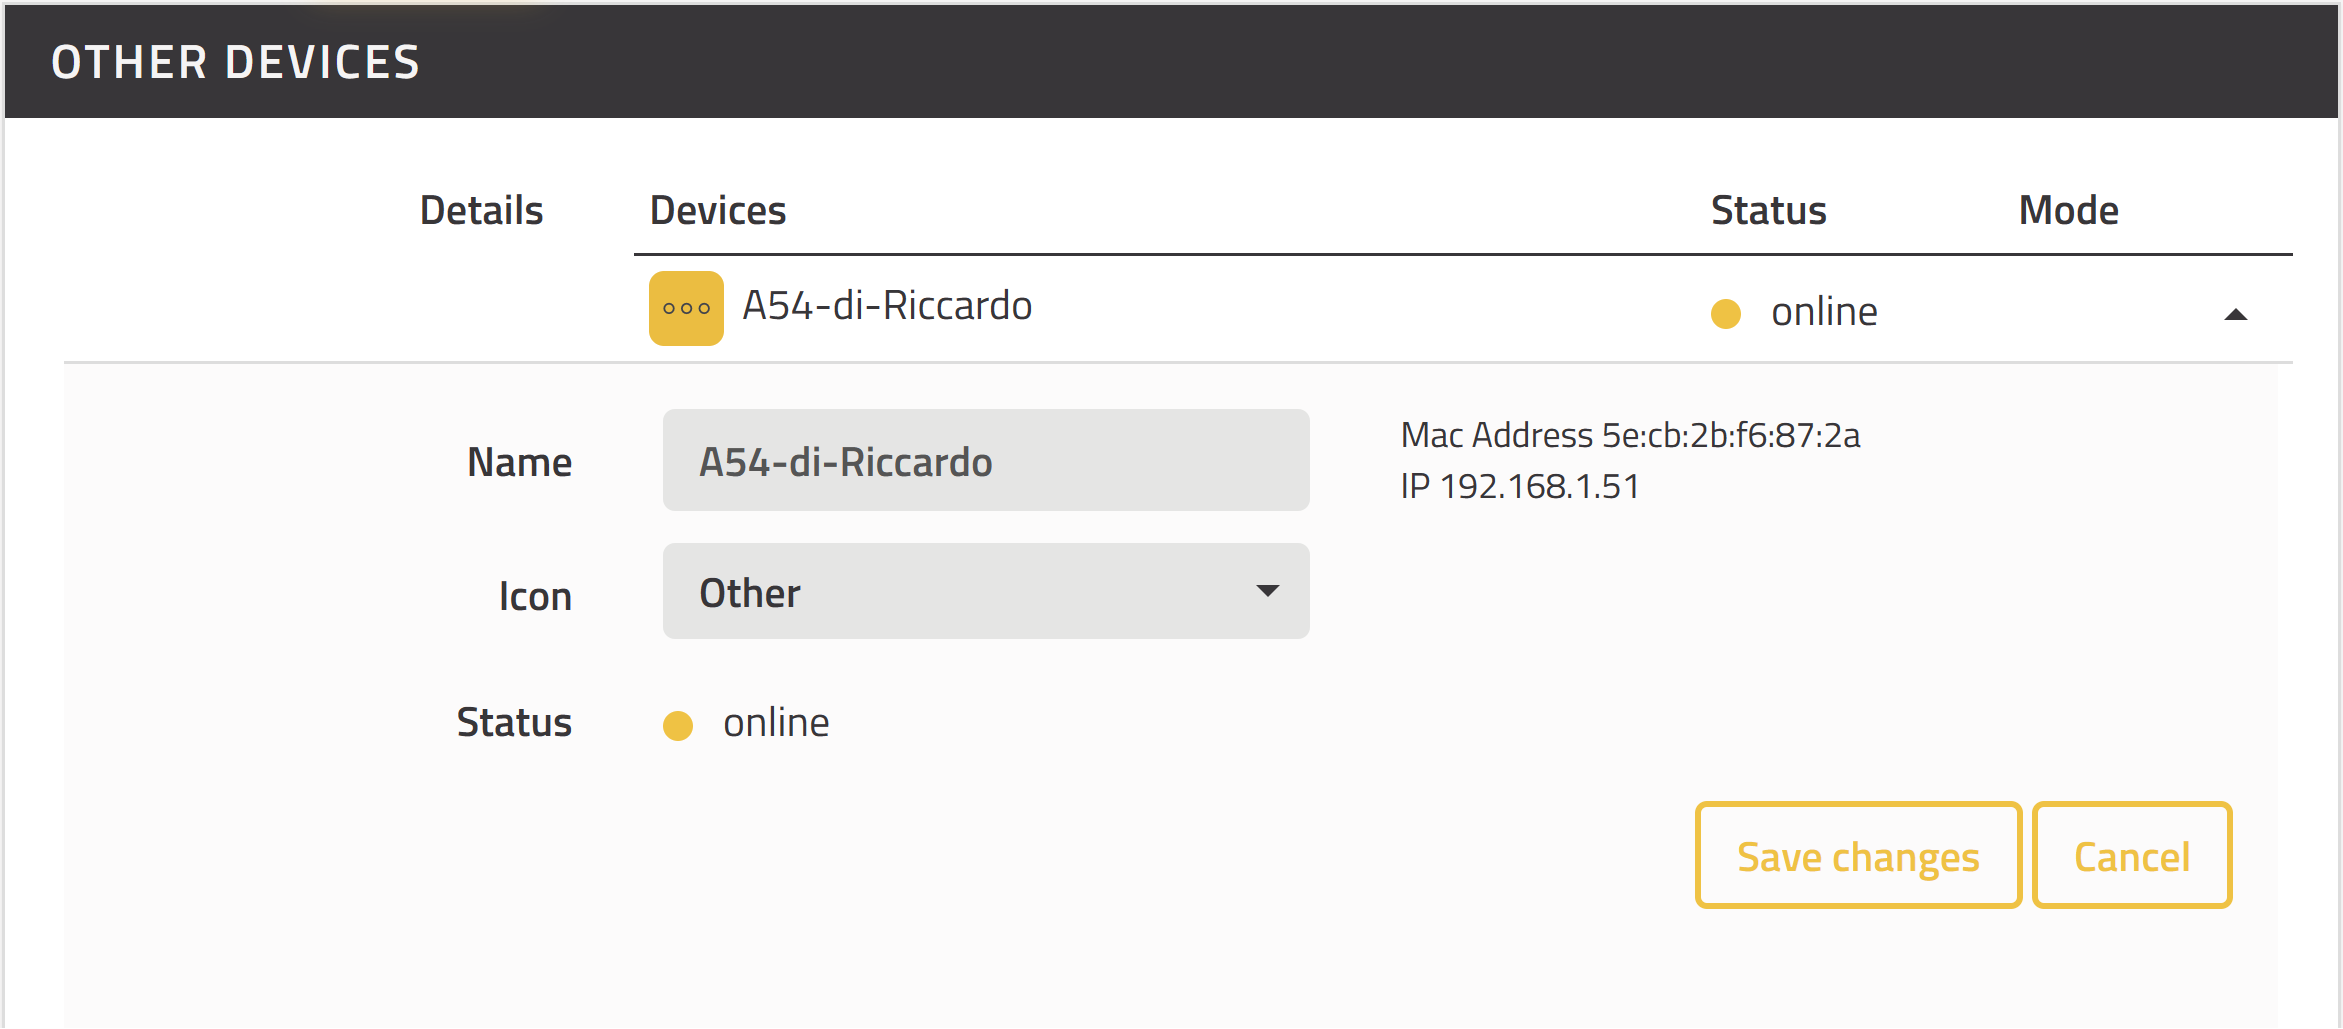Click the Save changes button
2343x1029 pixels.
(x=1858, y=856)
